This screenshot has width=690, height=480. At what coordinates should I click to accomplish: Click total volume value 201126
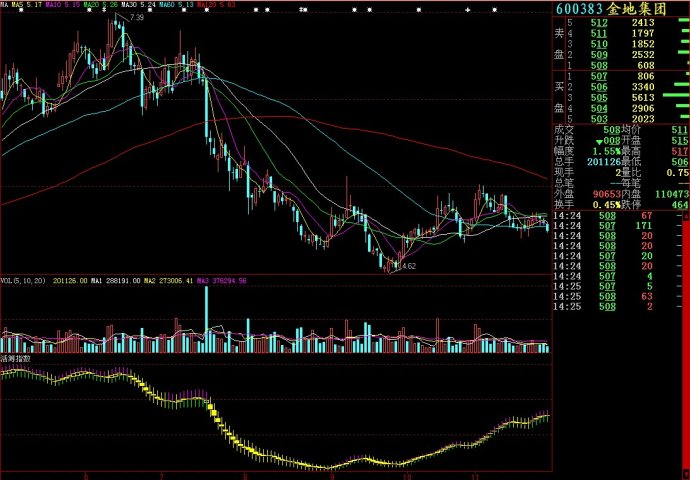603,162
